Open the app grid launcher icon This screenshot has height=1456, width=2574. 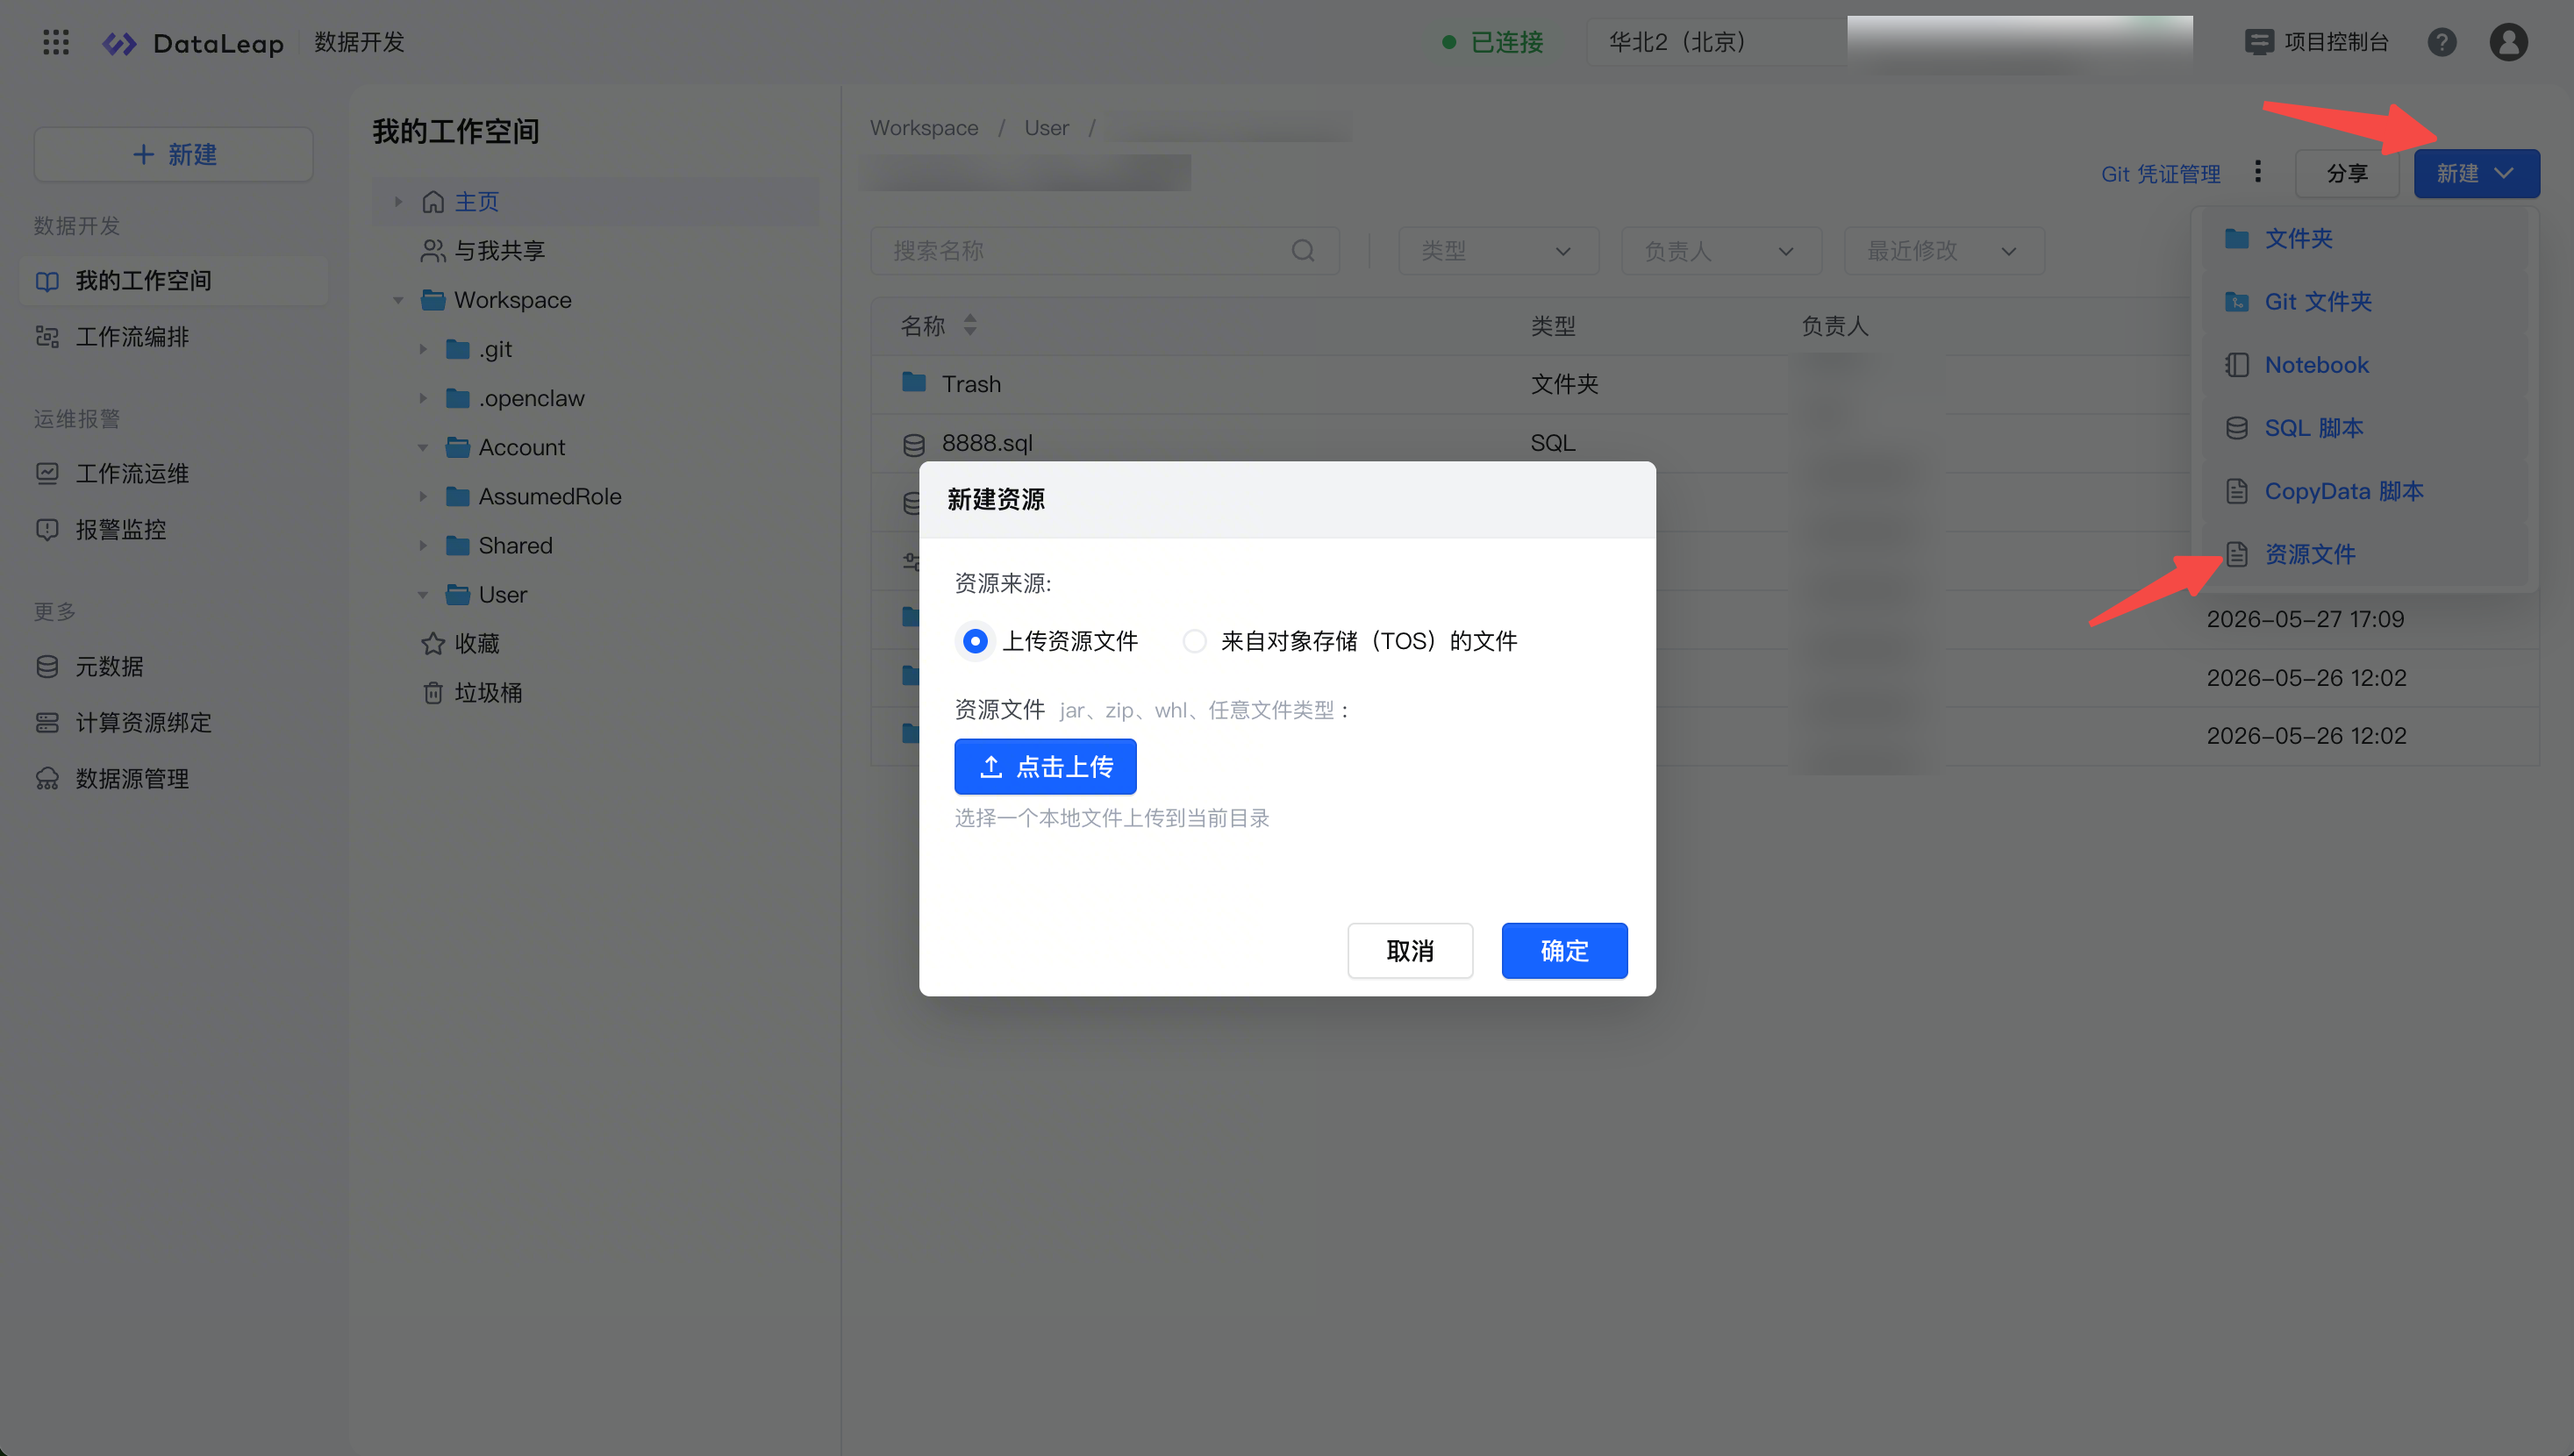point(56,42)
